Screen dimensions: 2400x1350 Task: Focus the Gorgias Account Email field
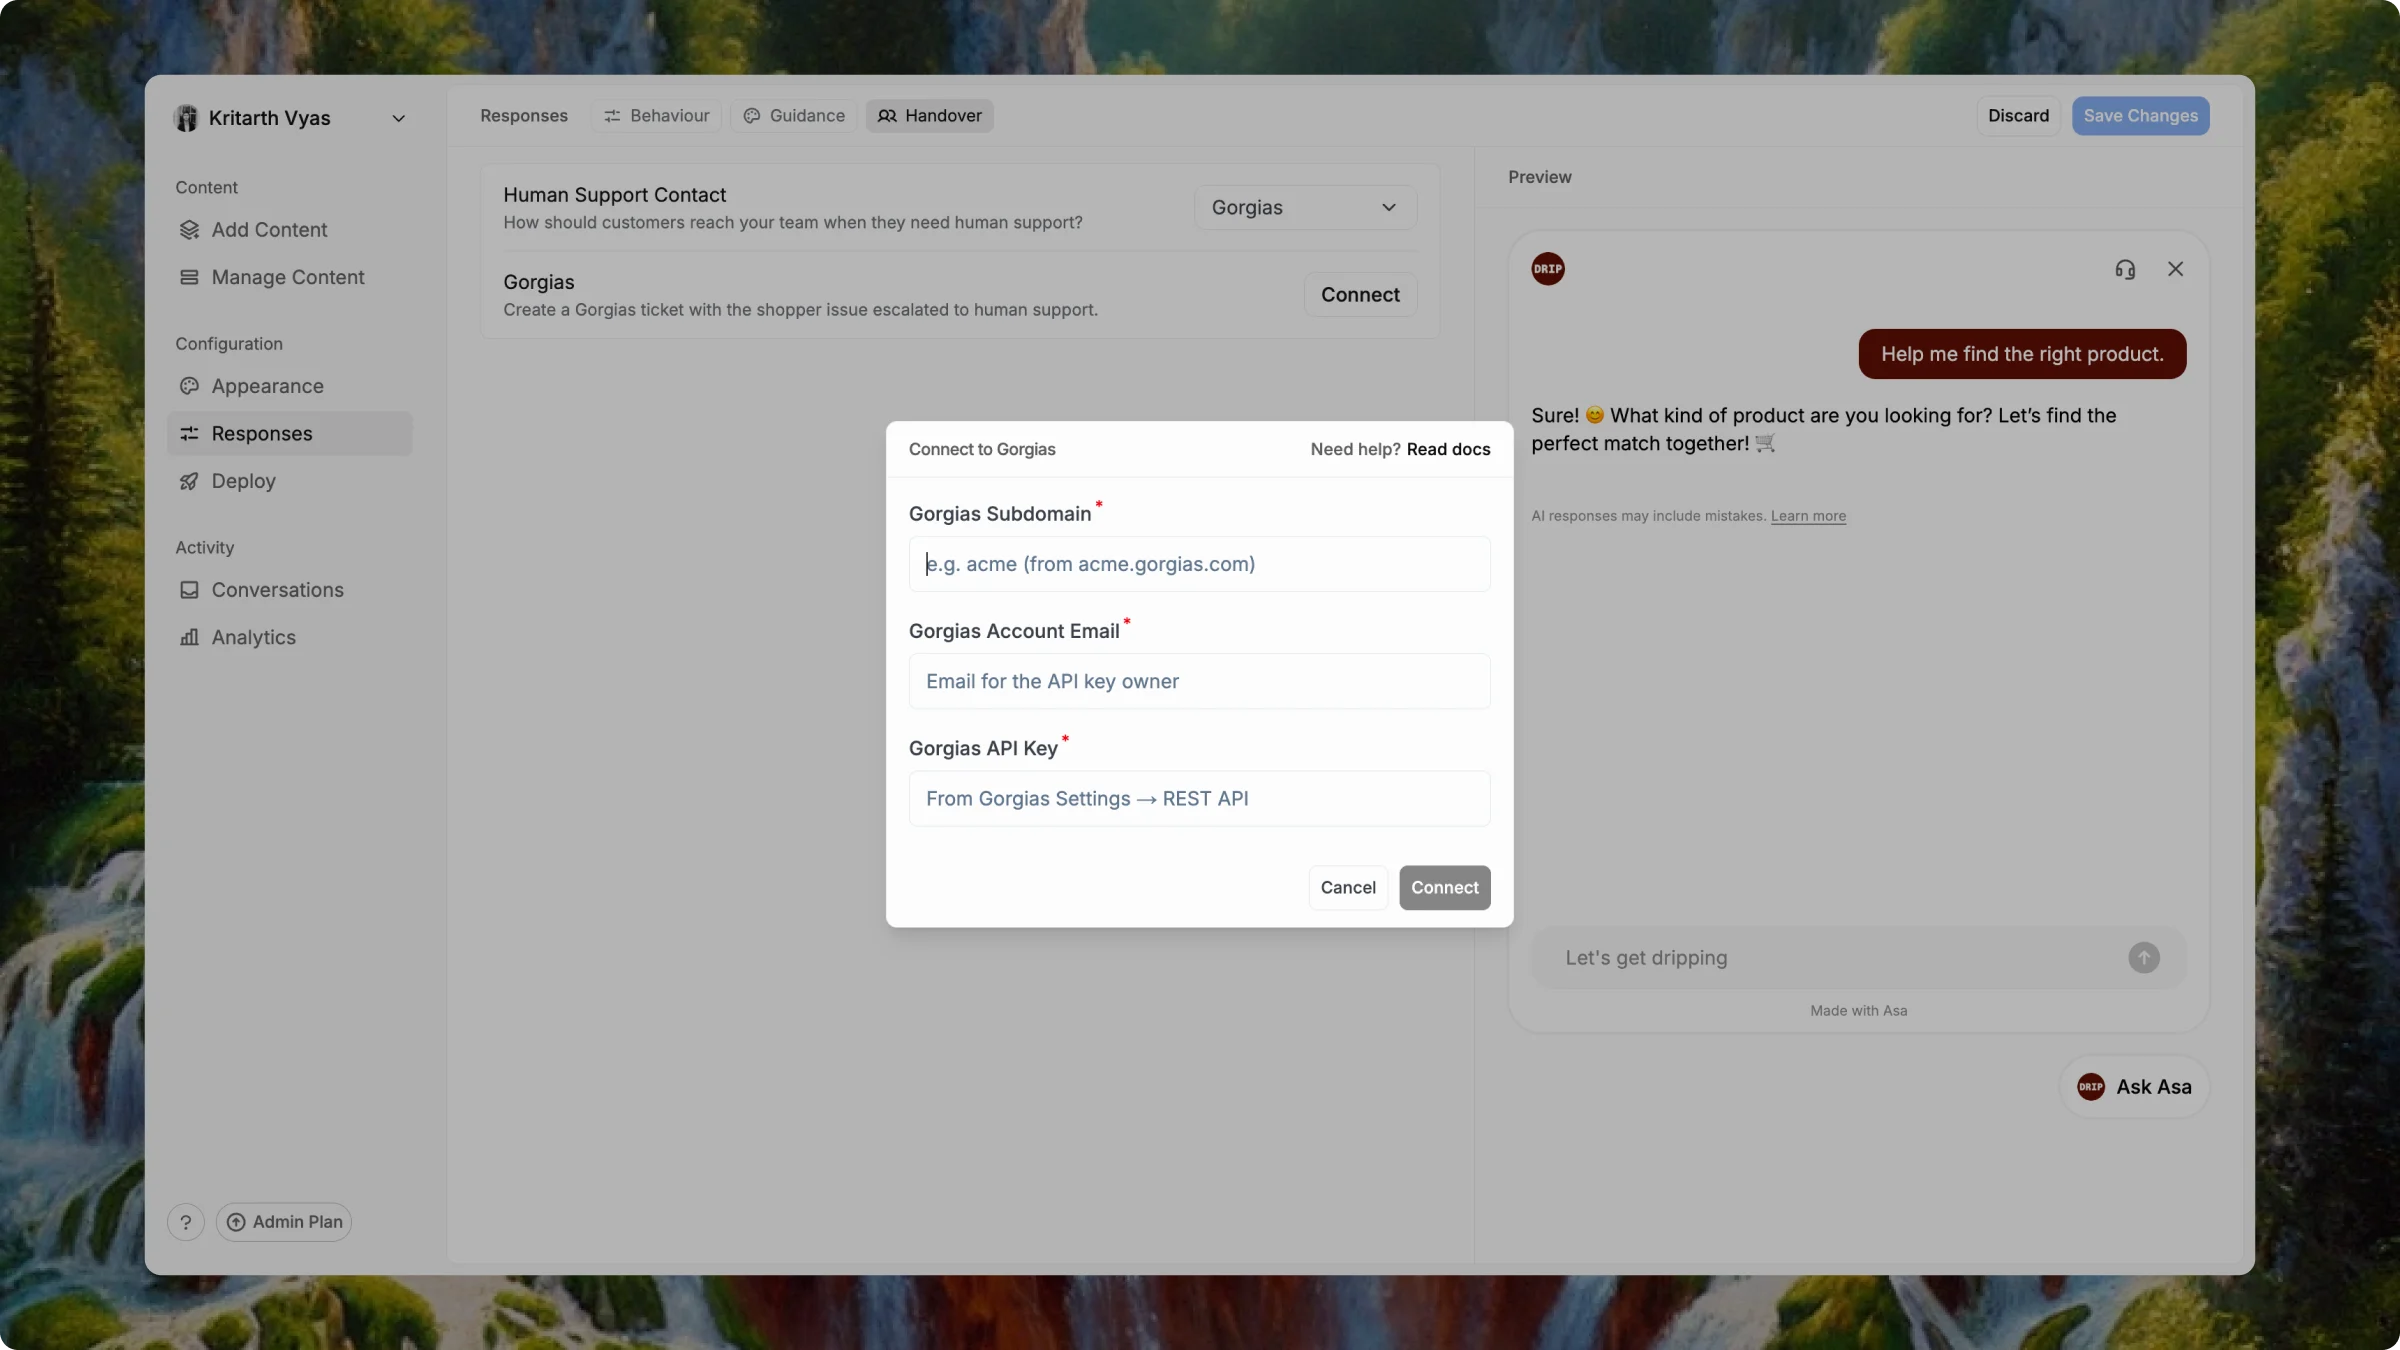click(x=1199, y=681)
